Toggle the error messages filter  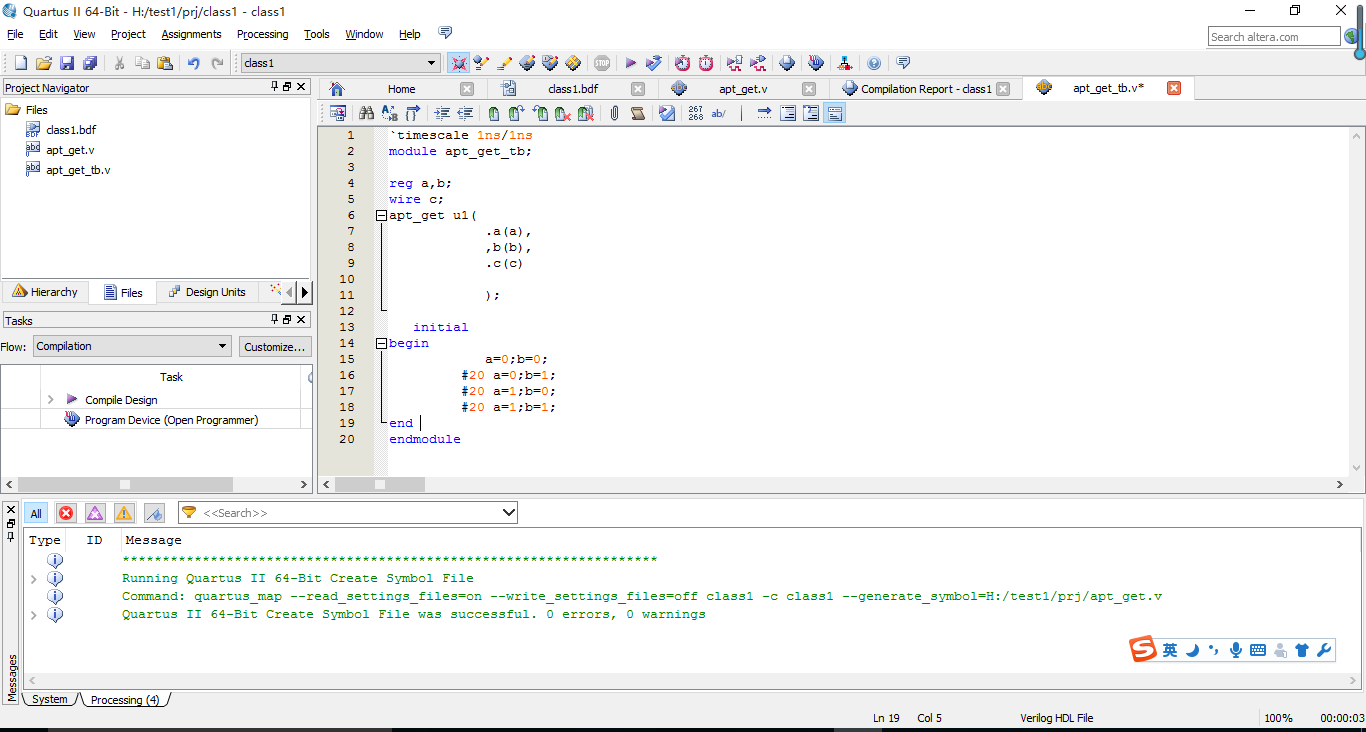pos(66,513)
